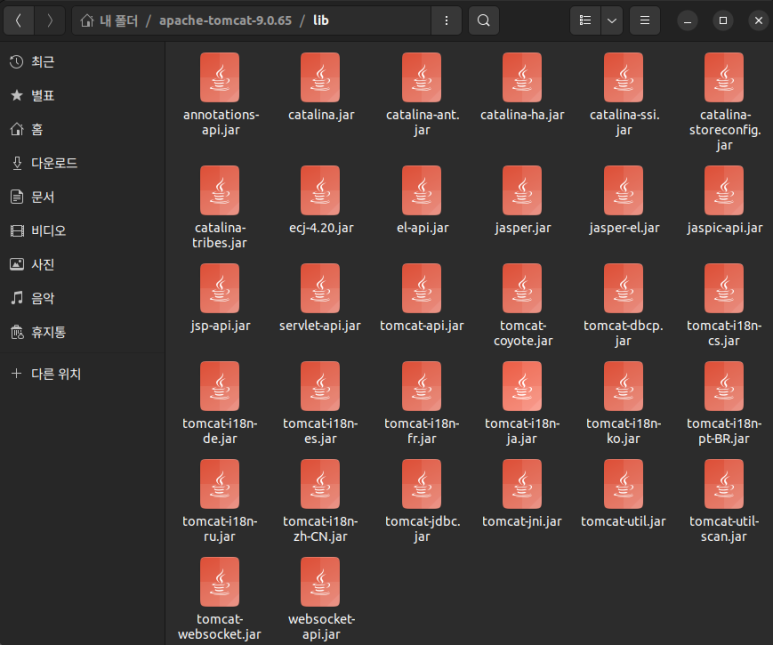Select the jasper.jar file icon
773x645 pixels.
coord(522,190)
